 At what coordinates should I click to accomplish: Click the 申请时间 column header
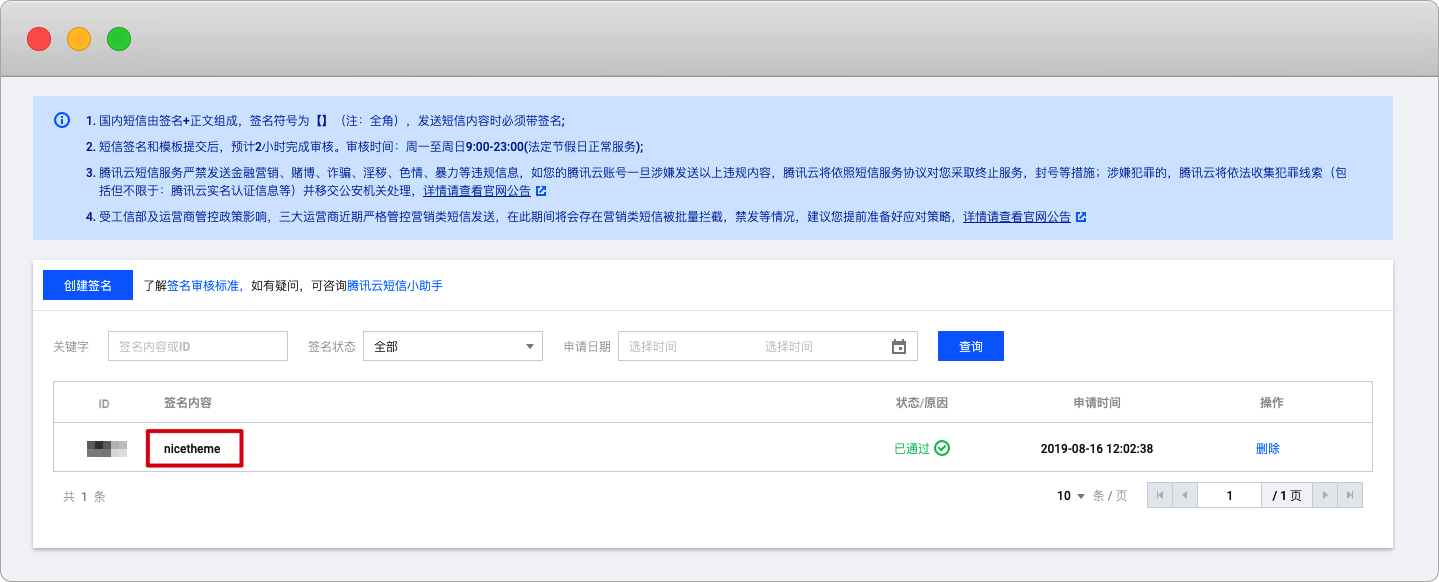(1097, 403)
